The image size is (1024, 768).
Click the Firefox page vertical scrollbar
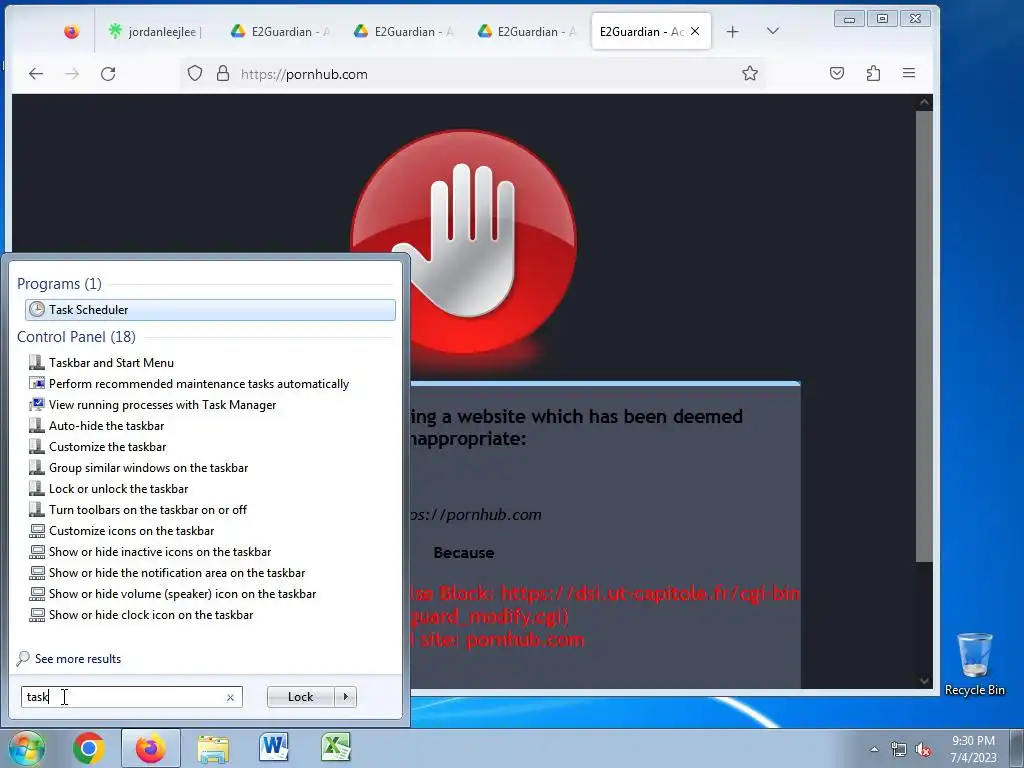(923, 336)
